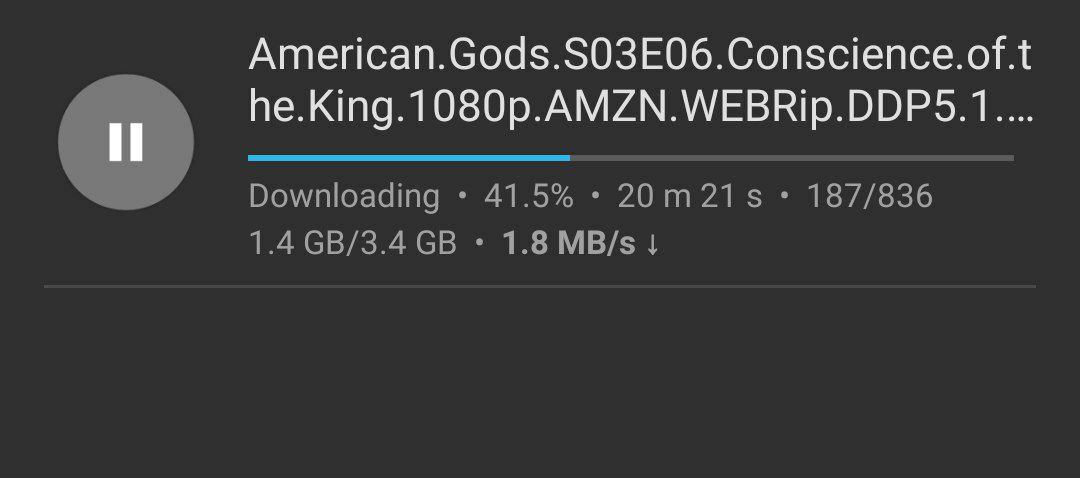
Task: Click the empty area below the torrent list
Action: pyautogui.click(x=539, y=382)
